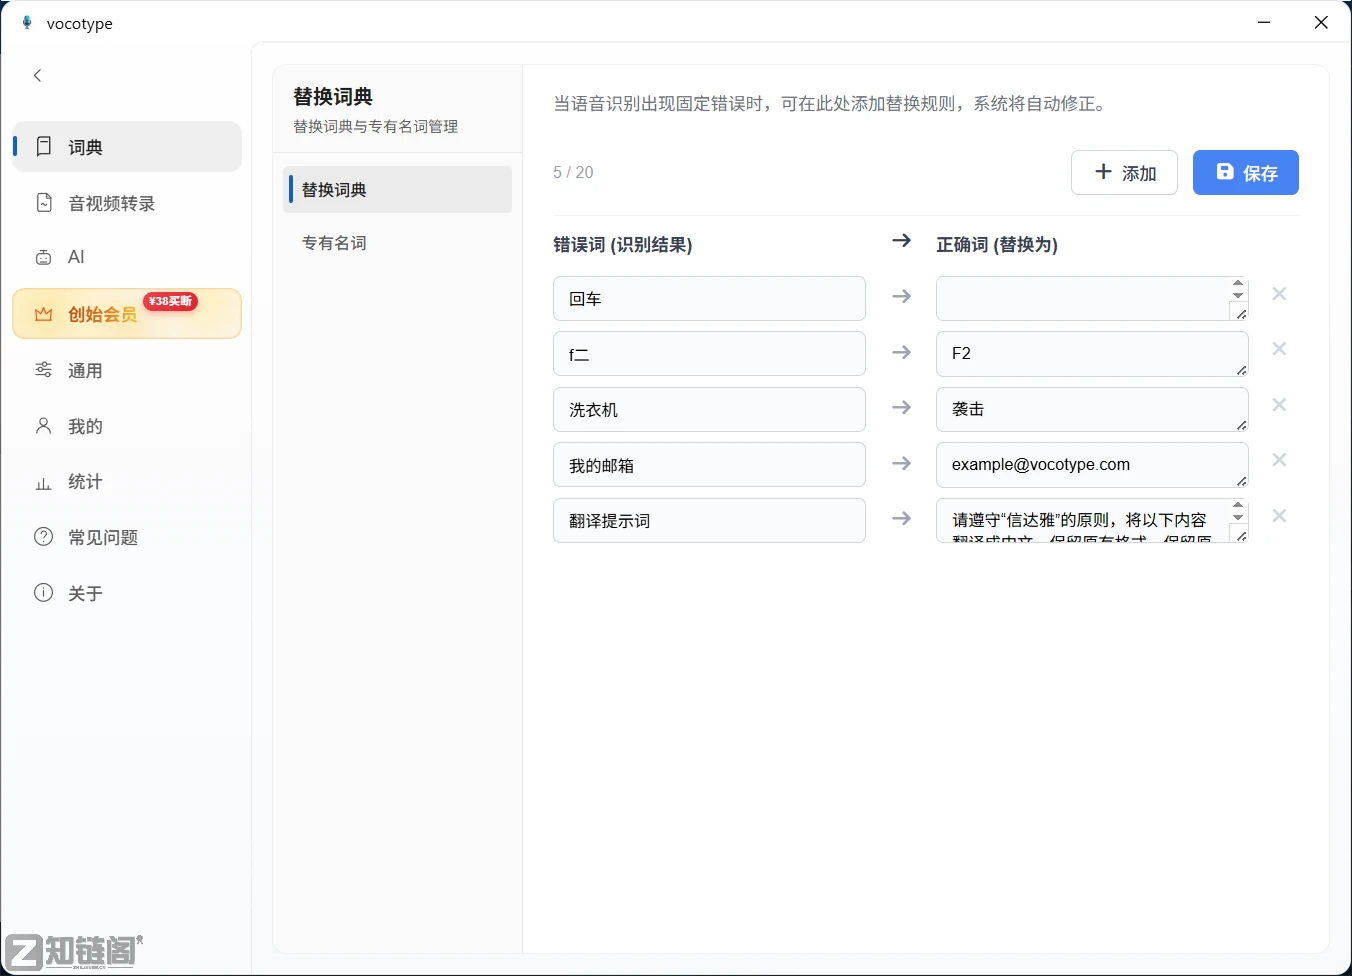
Task: Click the person icon beside 我的
Action: pos(44,426)
